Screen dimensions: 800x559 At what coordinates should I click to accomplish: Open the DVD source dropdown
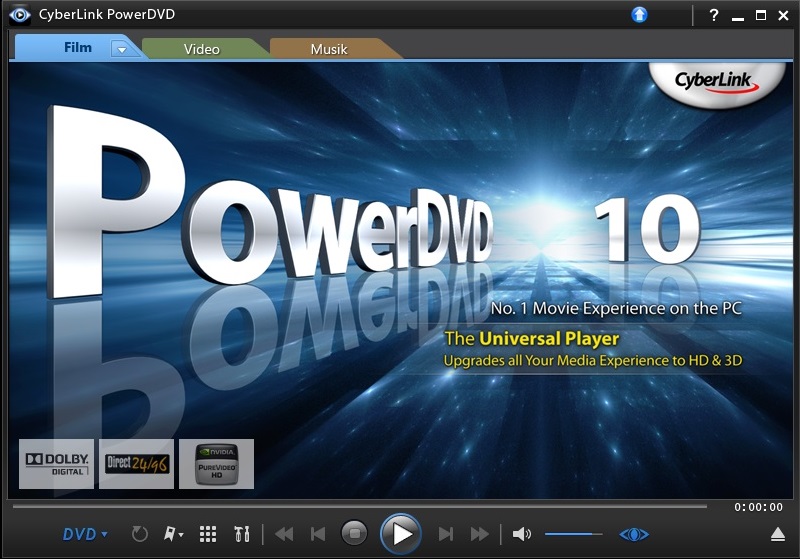[85, 534]
